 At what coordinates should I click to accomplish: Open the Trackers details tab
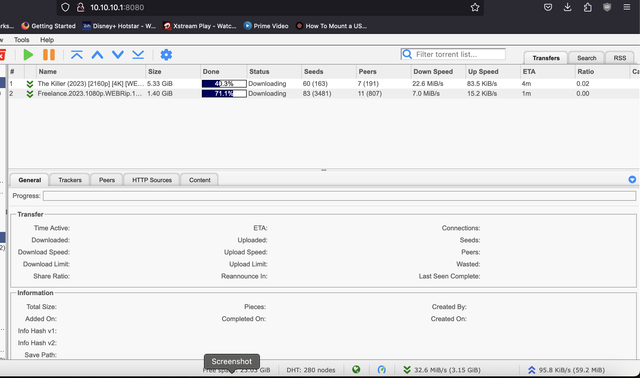tap(70, 180)
